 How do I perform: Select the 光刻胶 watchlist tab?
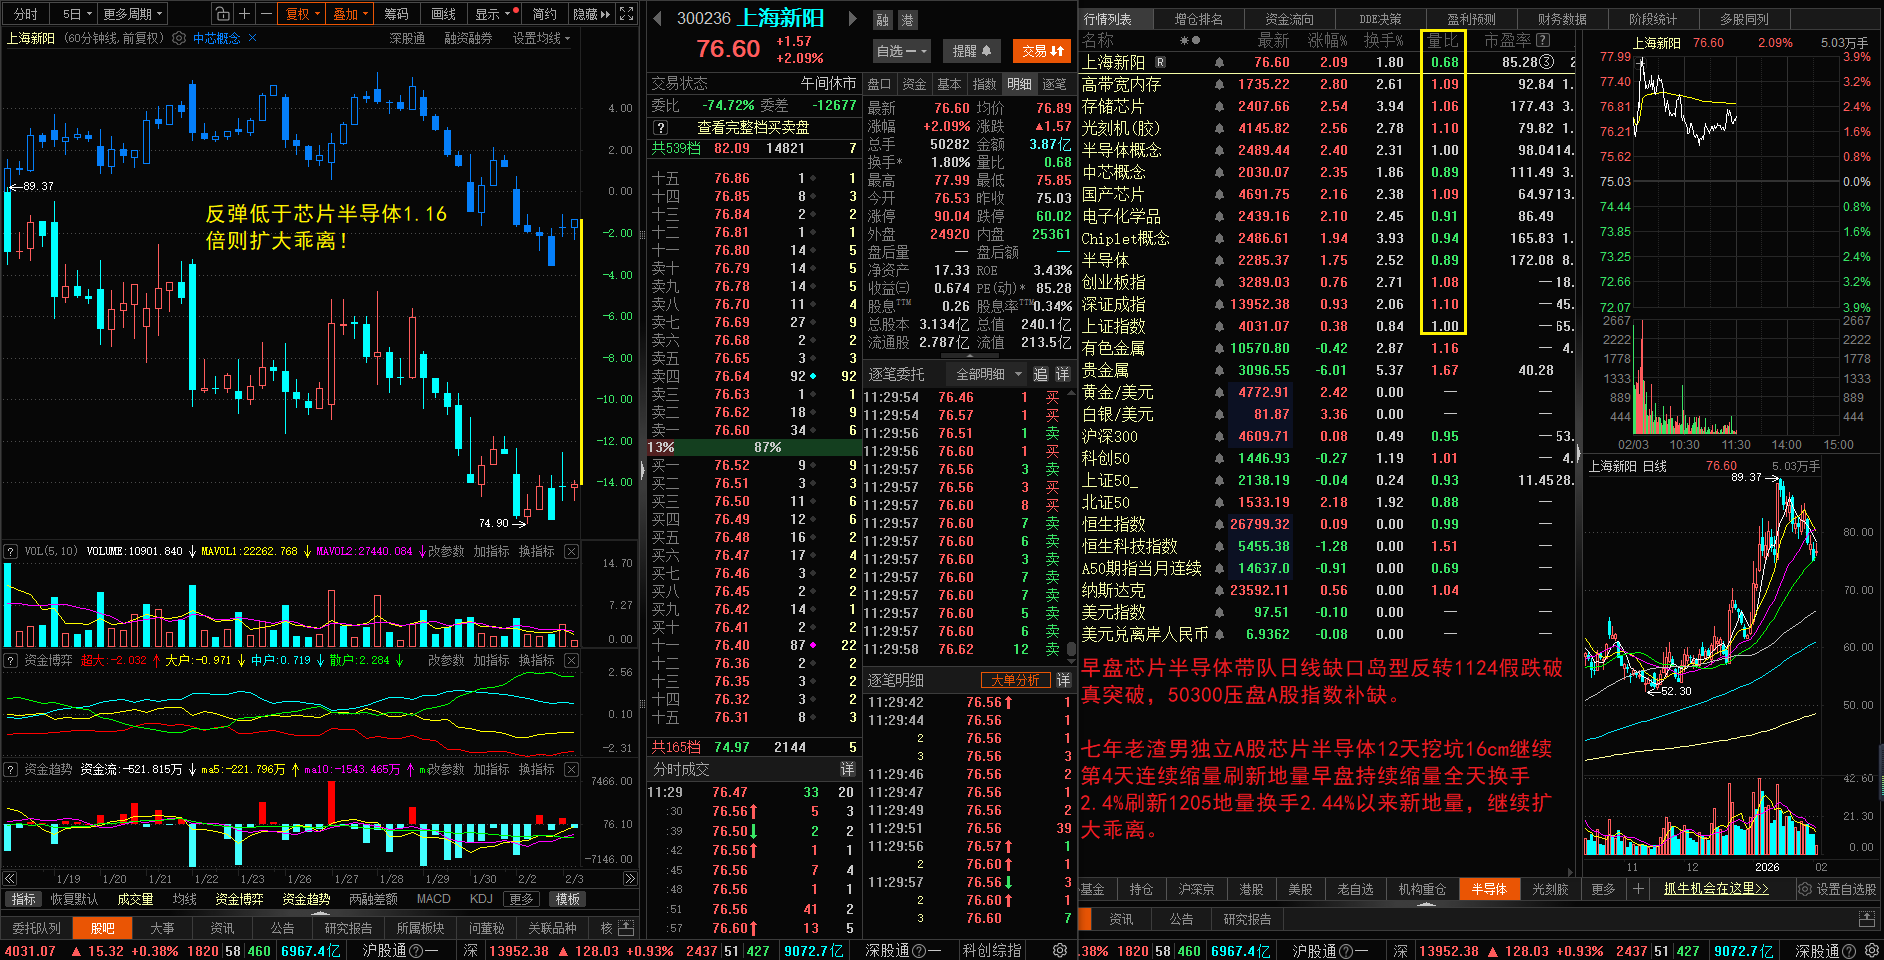(x=1551, y=889)
